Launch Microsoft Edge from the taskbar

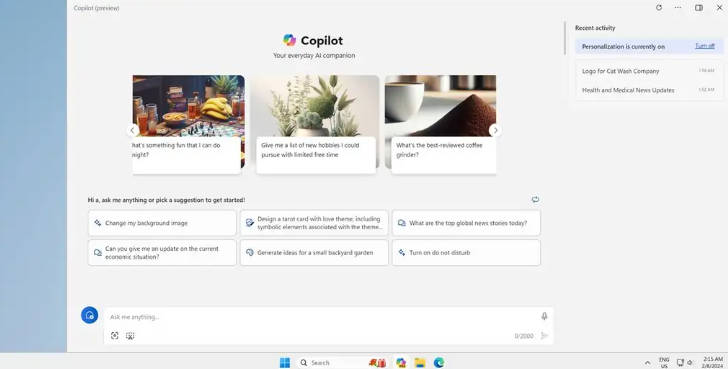[439, 363]
